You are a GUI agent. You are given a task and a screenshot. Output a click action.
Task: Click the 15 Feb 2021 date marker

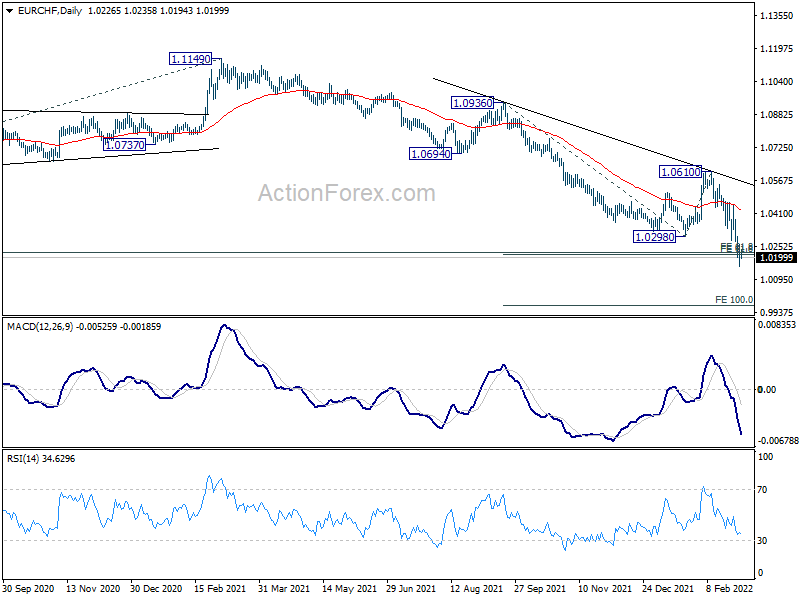220,588
